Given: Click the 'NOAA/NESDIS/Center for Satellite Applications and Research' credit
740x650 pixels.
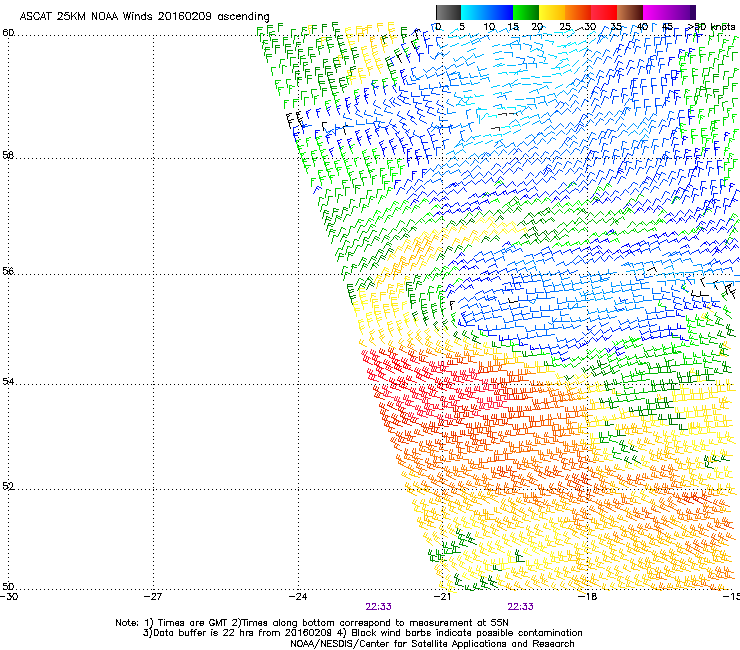Looking at the screenshot, I should (x=432, y=644).
